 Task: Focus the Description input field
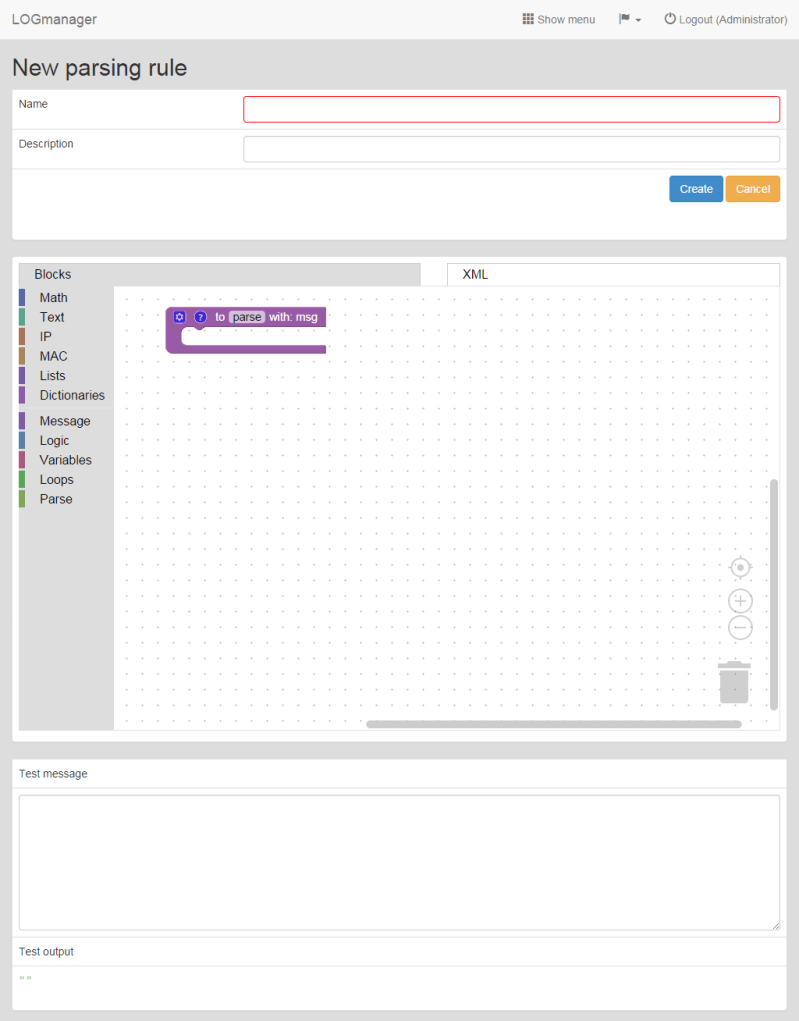(511, 149)
